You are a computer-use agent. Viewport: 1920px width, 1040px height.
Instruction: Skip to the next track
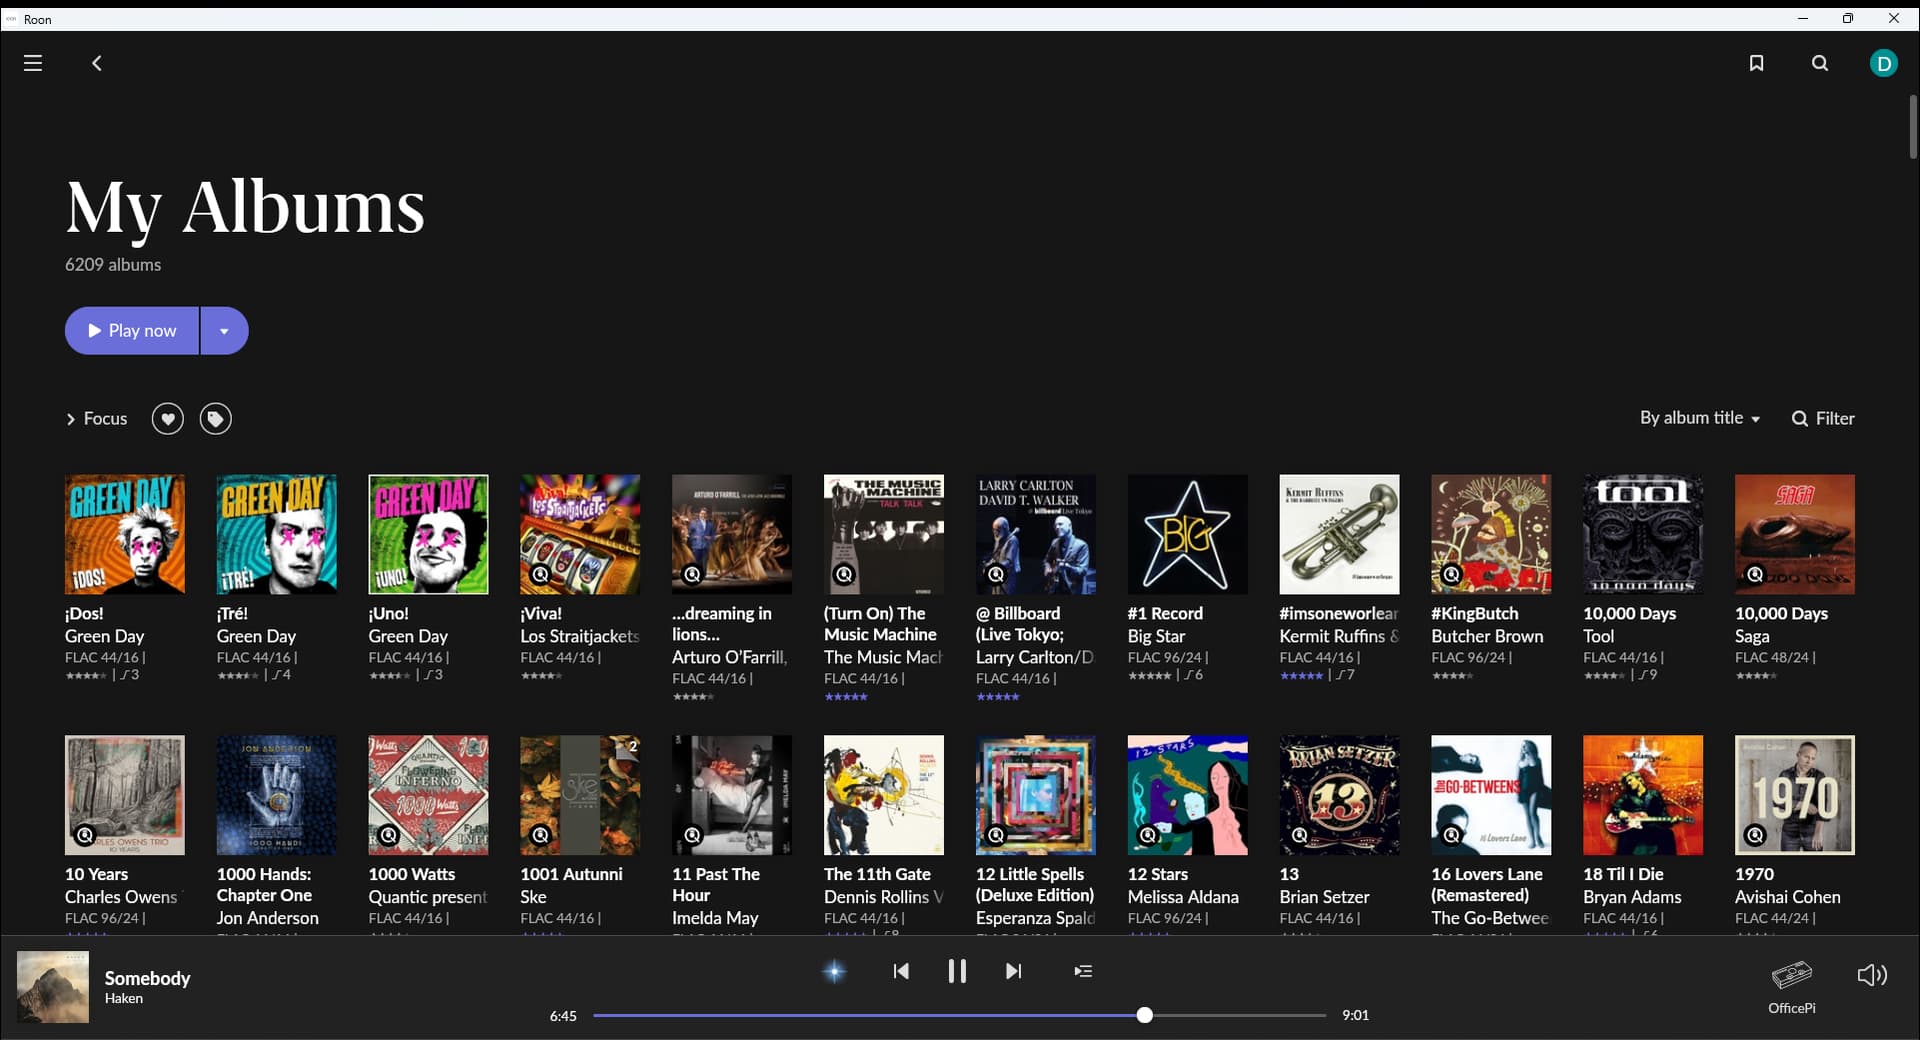tap(1013, 971)
